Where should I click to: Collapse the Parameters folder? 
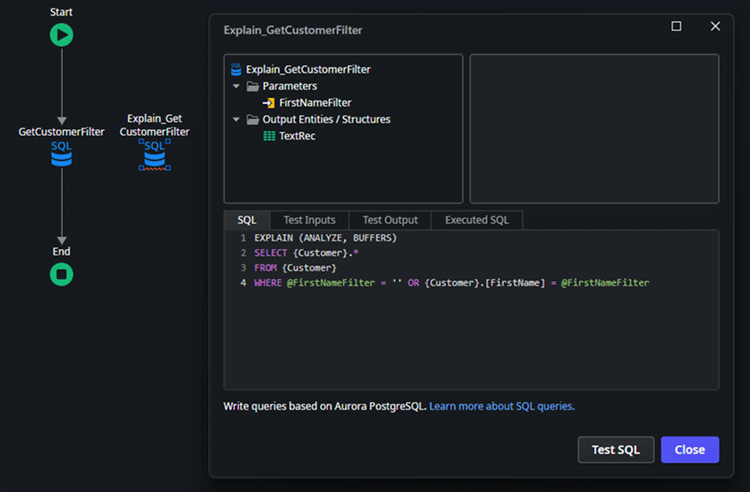pyautogui.click(x=236, y=87)
